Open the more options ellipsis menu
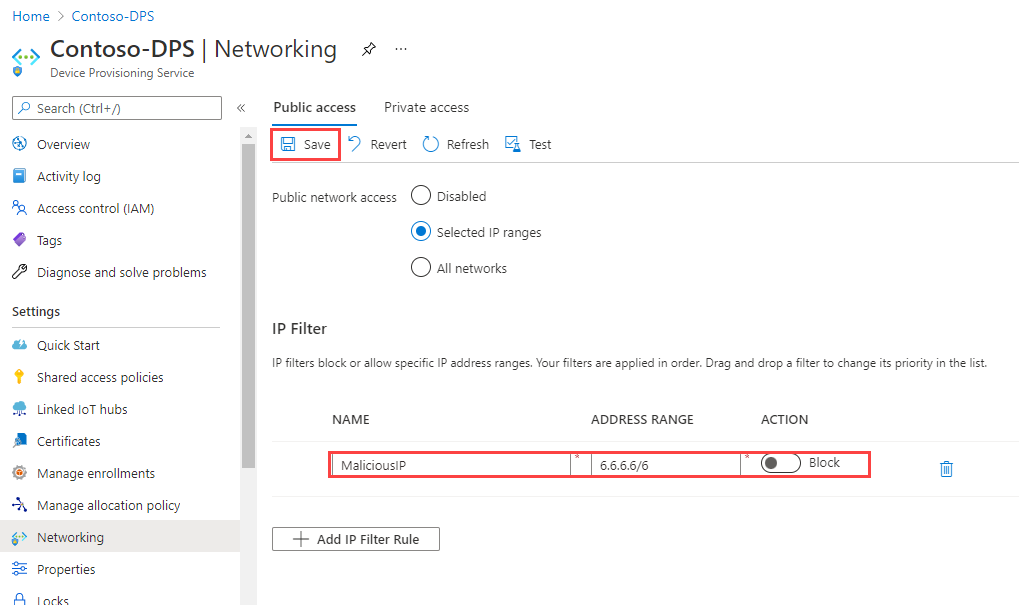Image resolution: width=1019 pixels, height=605 pixels. tap(400, 48)
